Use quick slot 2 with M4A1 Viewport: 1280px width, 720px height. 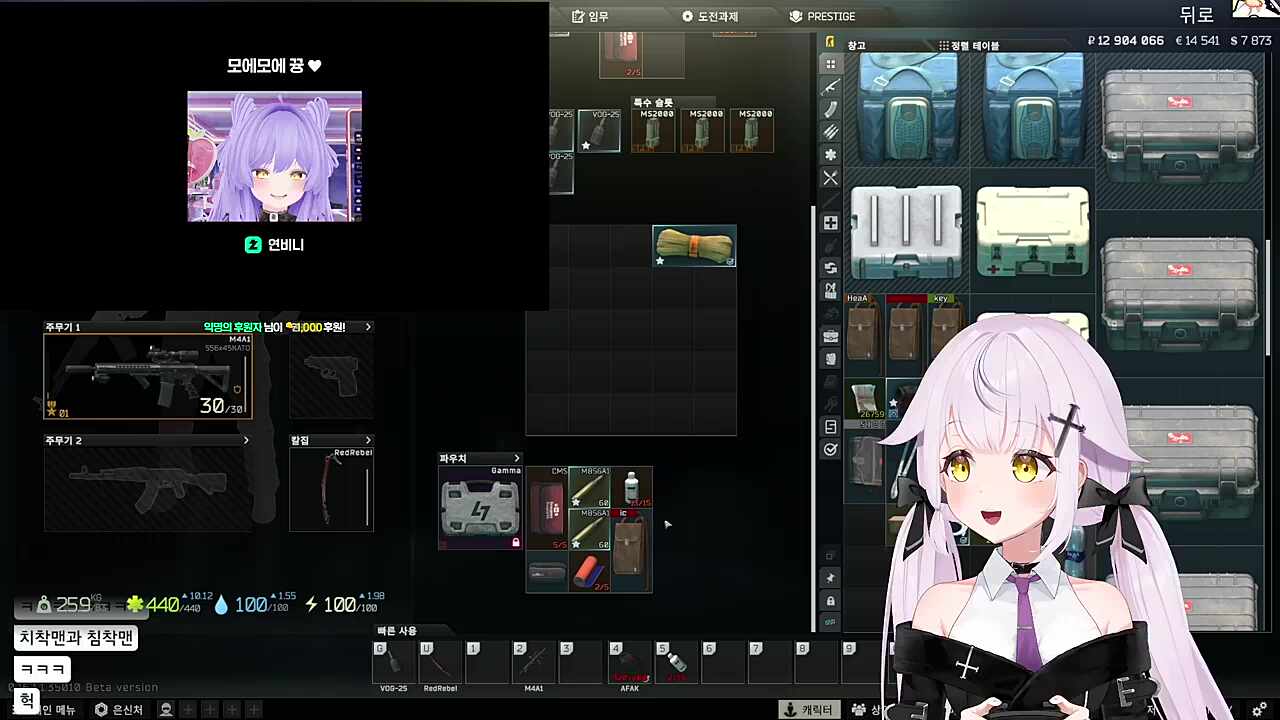pos(533,663)
